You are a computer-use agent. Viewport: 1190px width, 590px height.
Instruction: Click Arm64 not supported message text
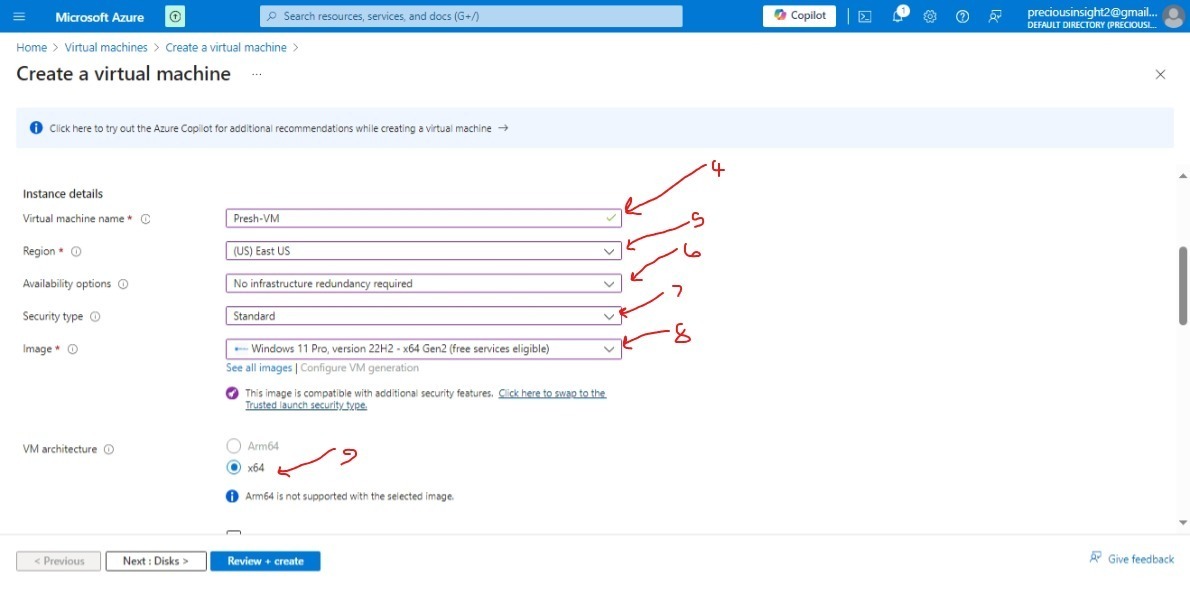click(350, 496)
